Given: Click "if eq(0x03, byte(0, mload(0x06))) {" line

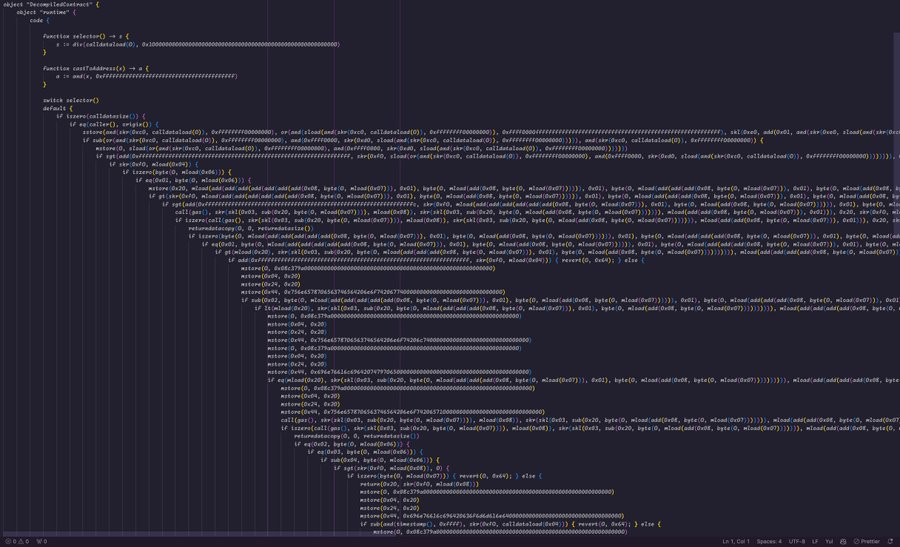Looking at the screenshot, I should (365, 452).
